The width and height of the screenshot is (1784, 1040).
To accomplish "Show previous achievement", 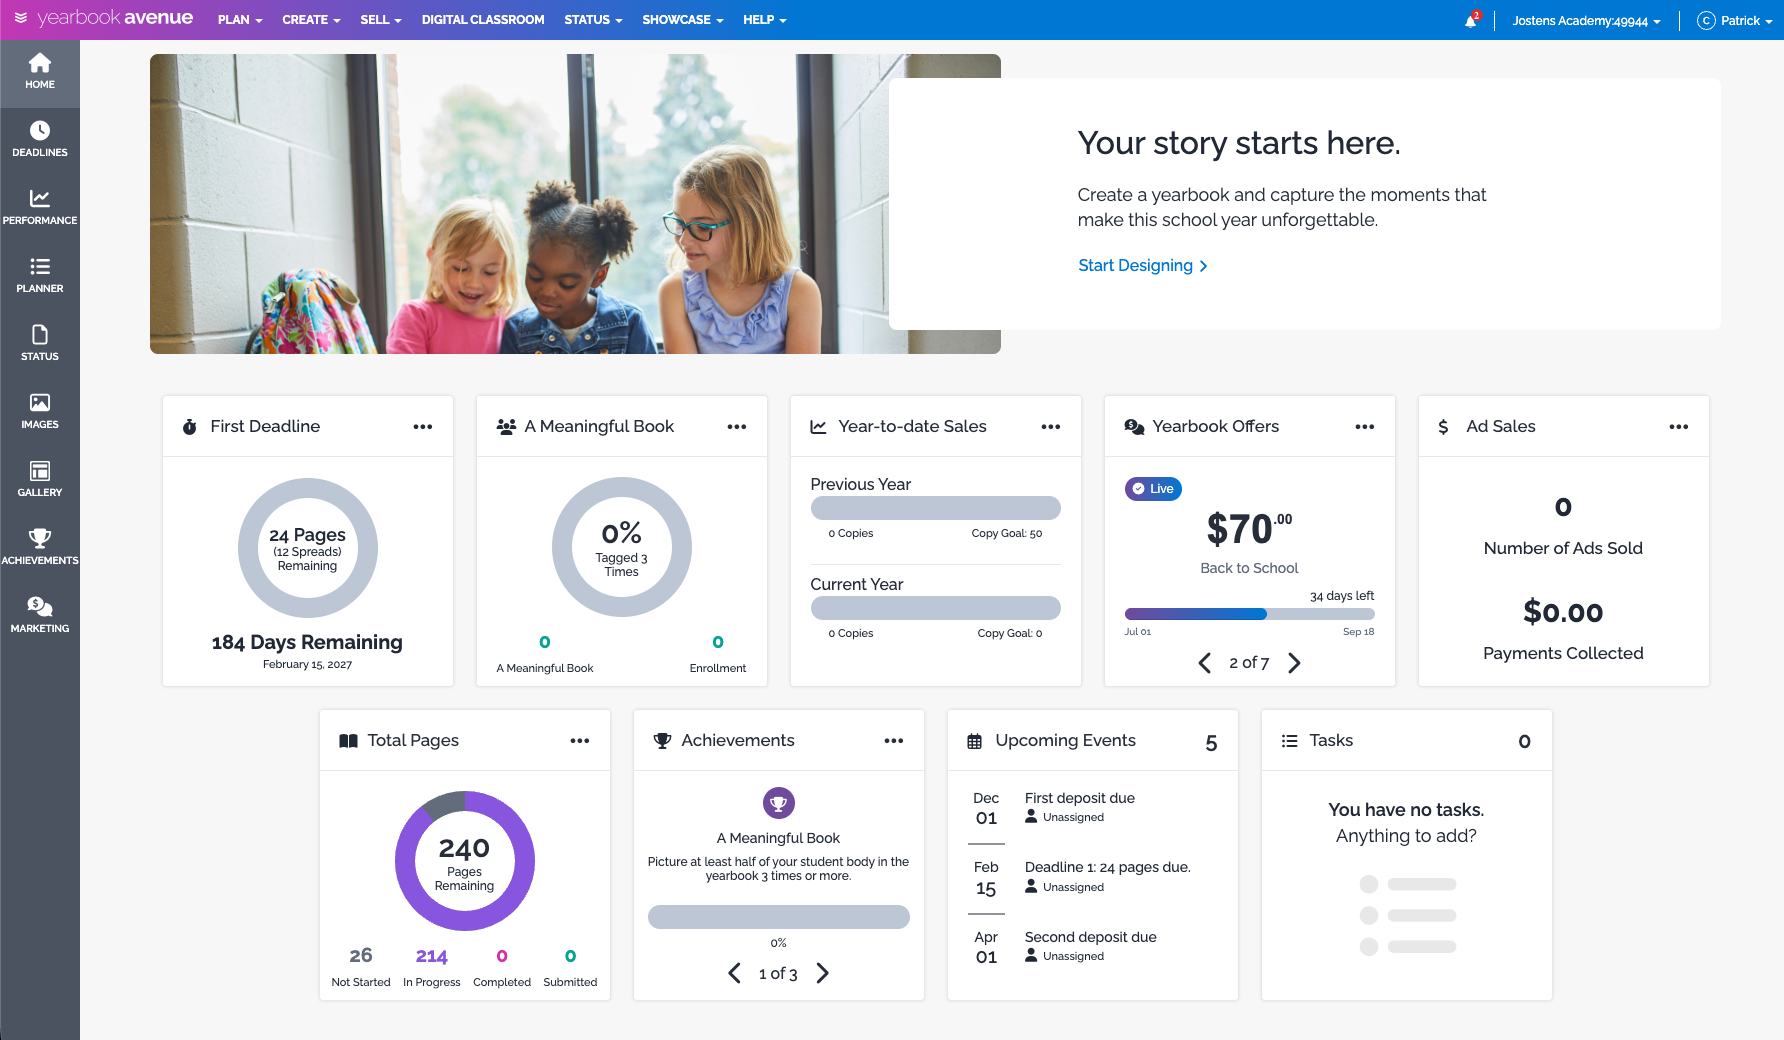I will [734, 973].
